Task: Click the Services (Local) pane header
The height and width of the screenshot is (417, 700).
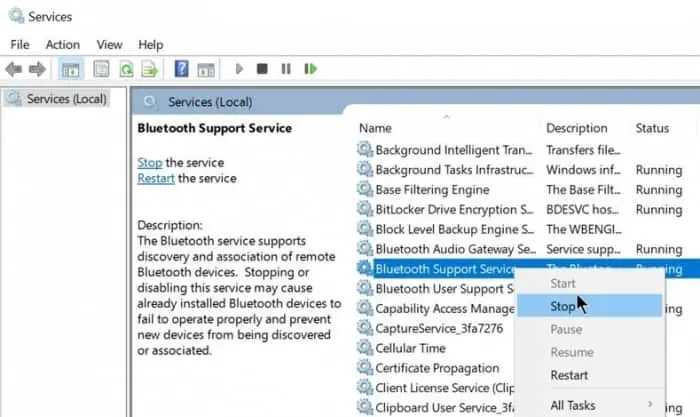Action: [x=210, y=102]
